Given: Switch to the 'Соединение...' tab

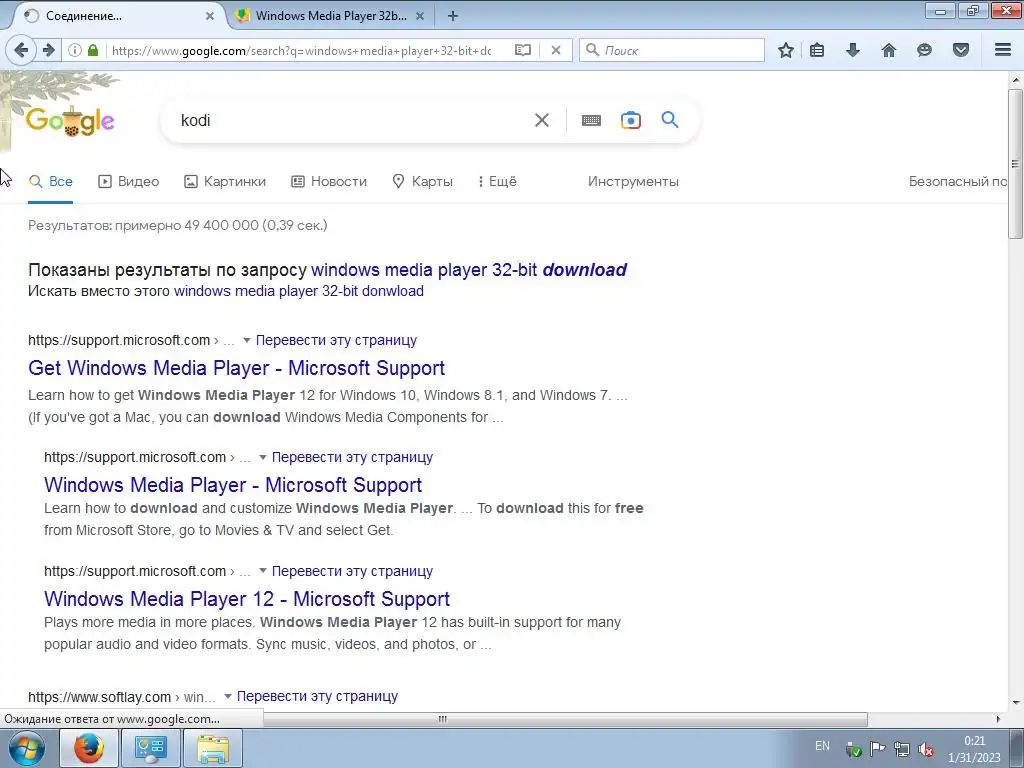Looking at the screenshot, I should coord(118,16).
